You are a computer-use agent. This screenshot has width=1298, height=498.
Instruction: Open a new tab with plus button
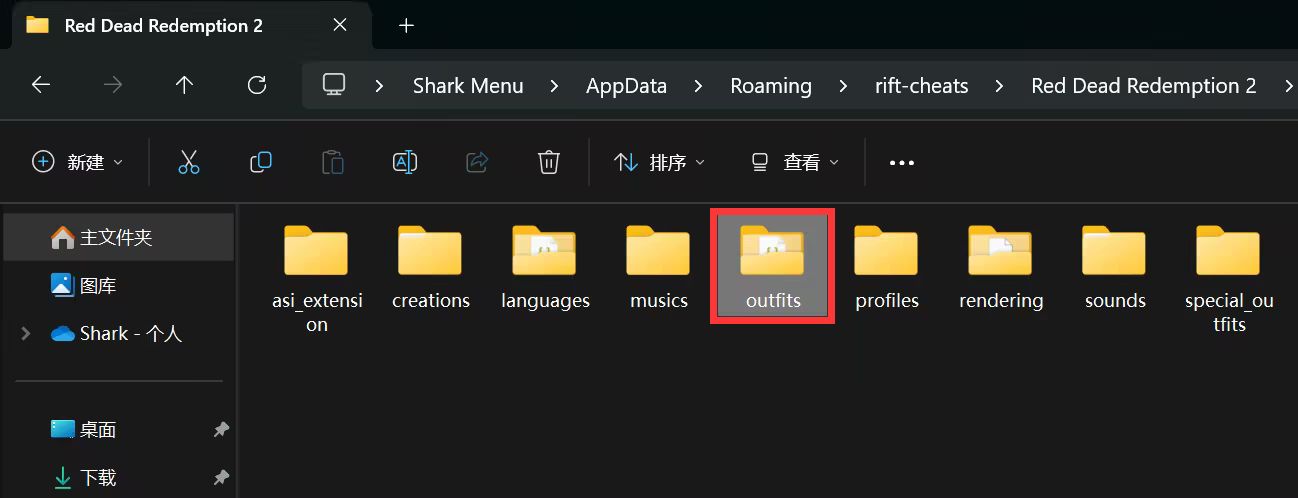[x=406, y=26]
